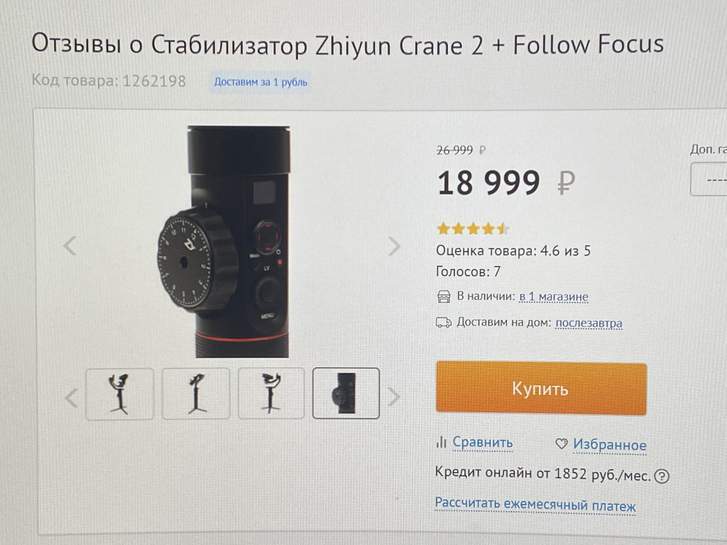The height and width of the screenshot is (545, 727).
Task: Open the Доп. гарантия dropdown box
Action: point(708,180)
